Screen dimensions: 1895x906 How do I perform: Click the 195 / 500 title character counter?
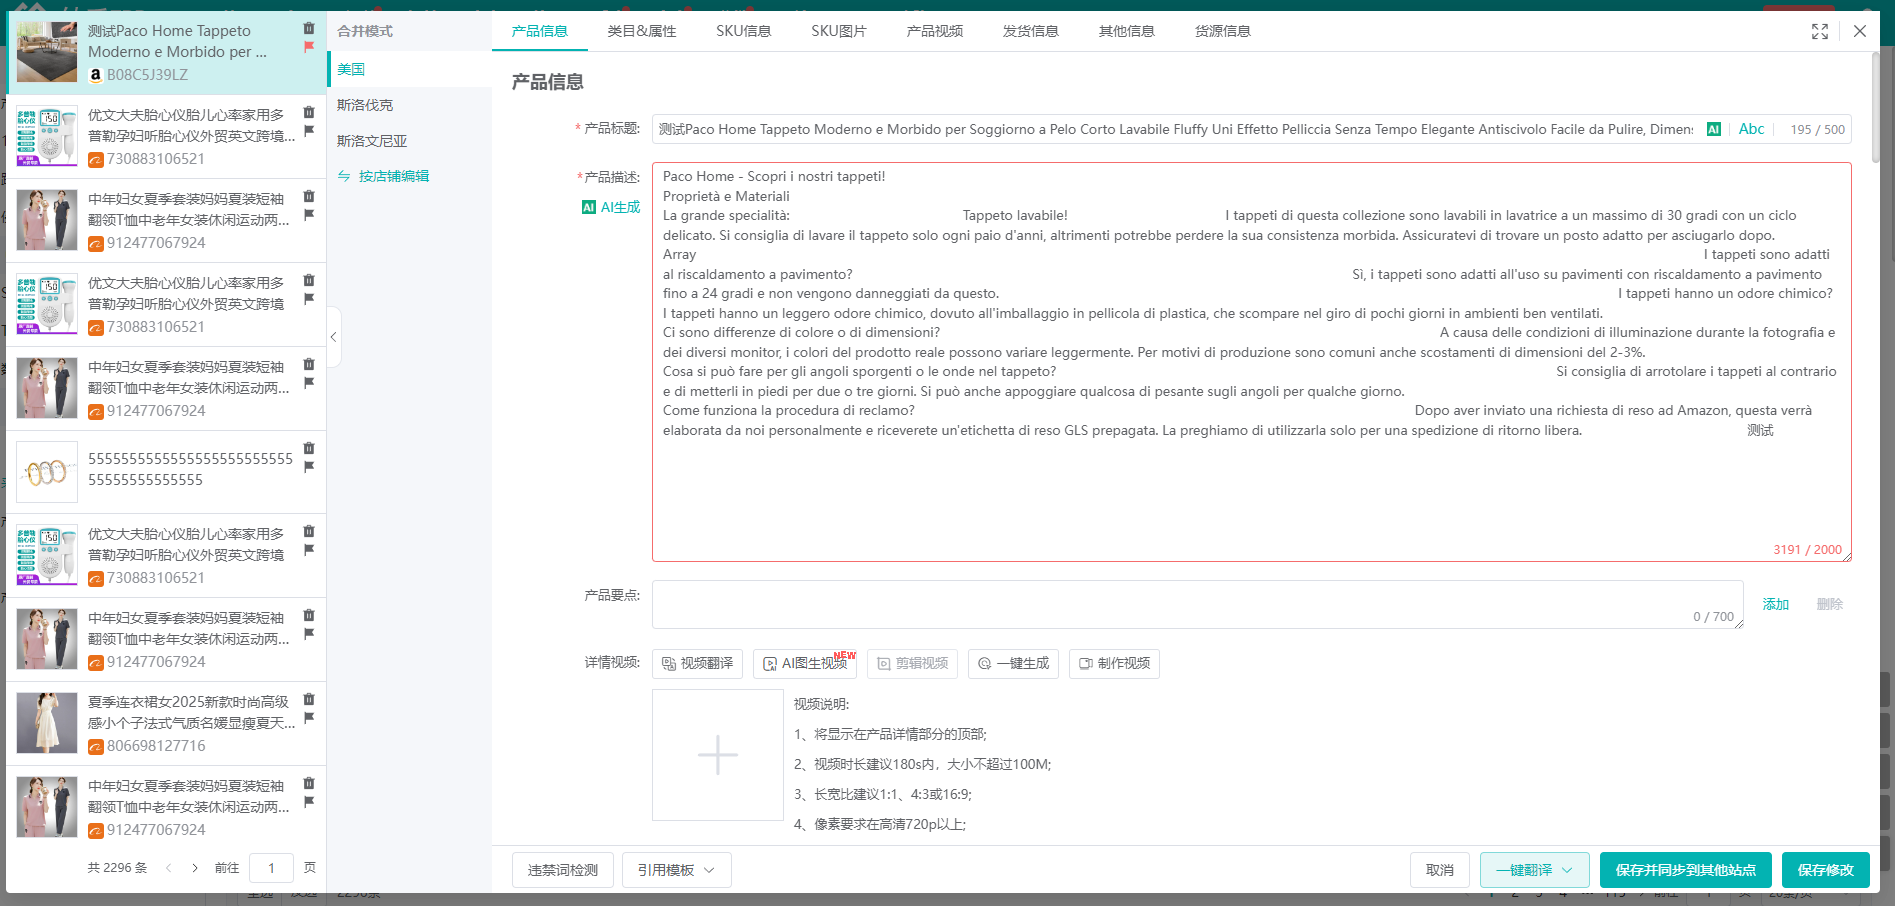[x=1817, y=129]
